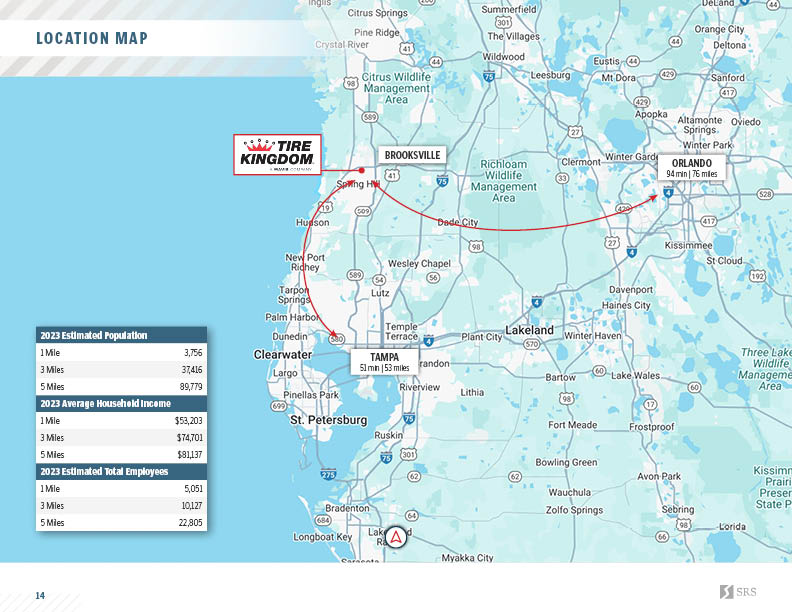Click the Plant City map label
Image resolution: width=792 pixels, height=612 pixels.
point(481,337)
